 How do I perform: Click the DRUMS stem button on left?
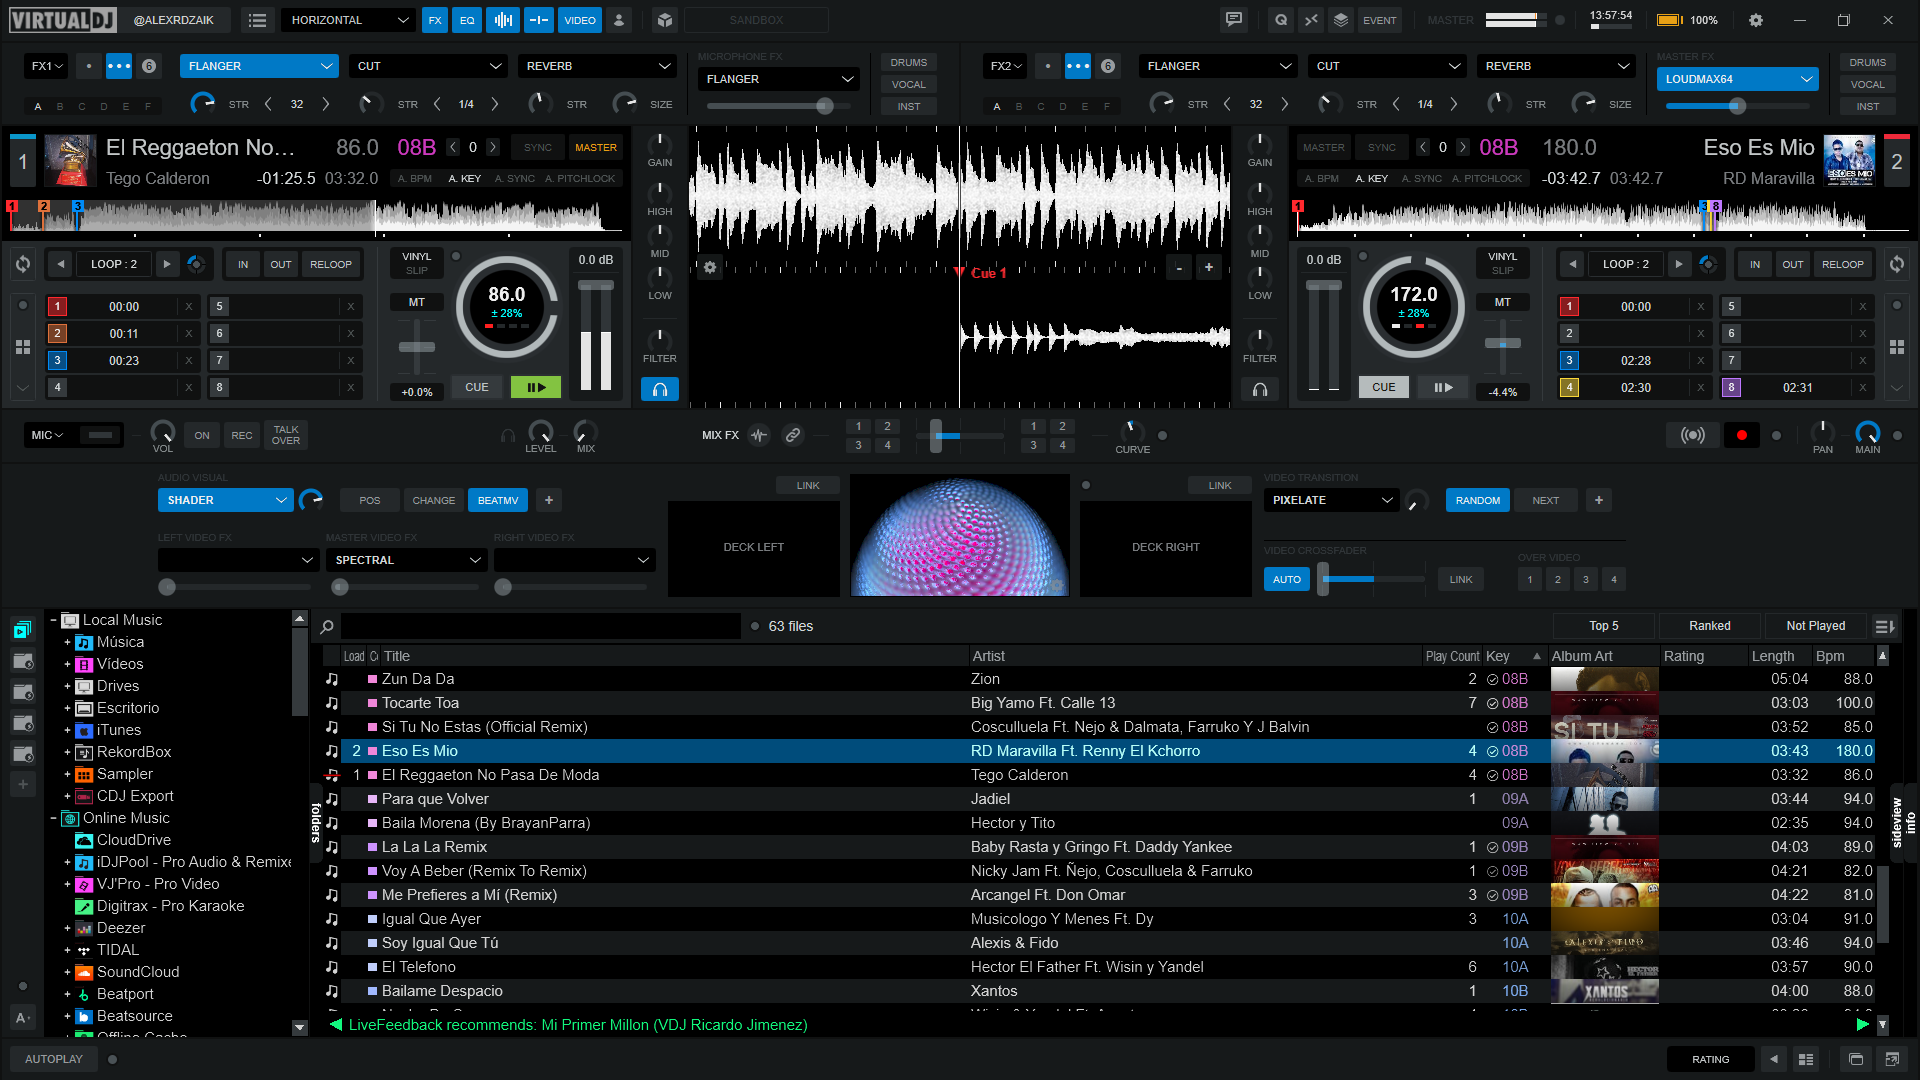tap(909, 62)
